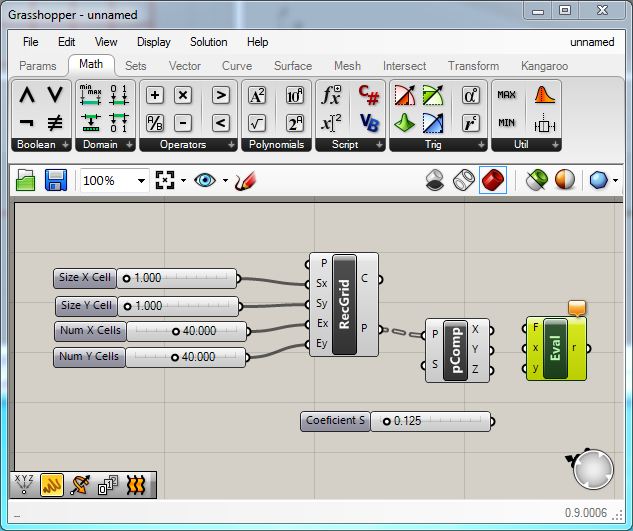
Task: Open the zoom extents dropdown arrow
Action: tap(183, 180)
